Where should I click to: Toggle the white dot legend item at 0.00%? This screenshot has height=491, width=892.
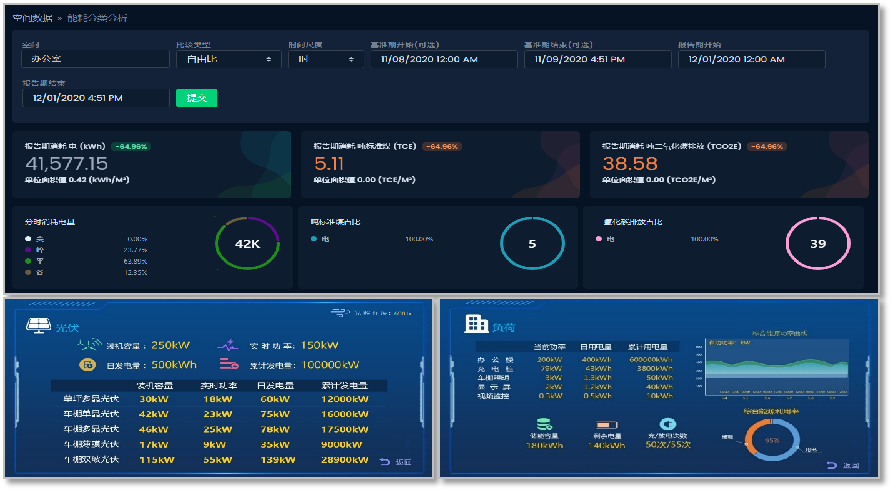tap(28, 238)
